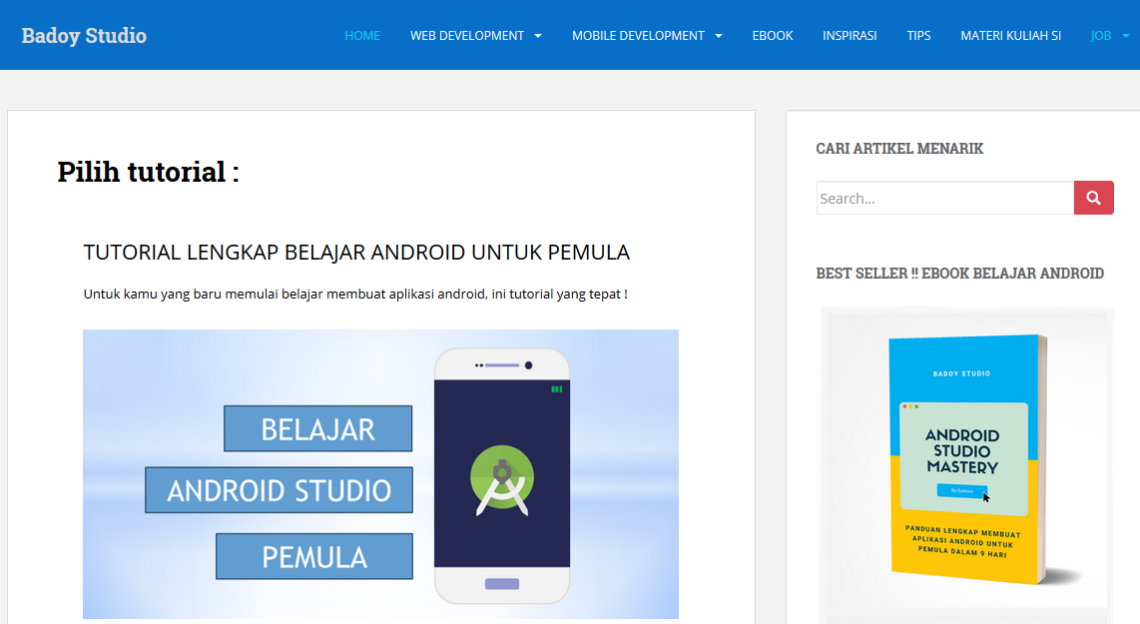Click the phone illustration's home button

[502, 583]
